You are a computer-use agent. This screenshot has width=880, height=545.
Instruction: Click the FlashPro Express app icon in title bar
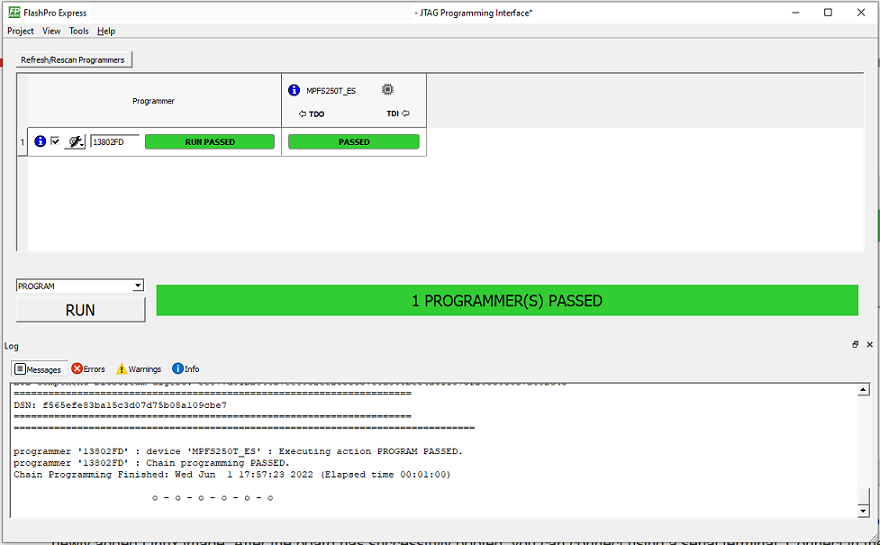coord(14,12)
